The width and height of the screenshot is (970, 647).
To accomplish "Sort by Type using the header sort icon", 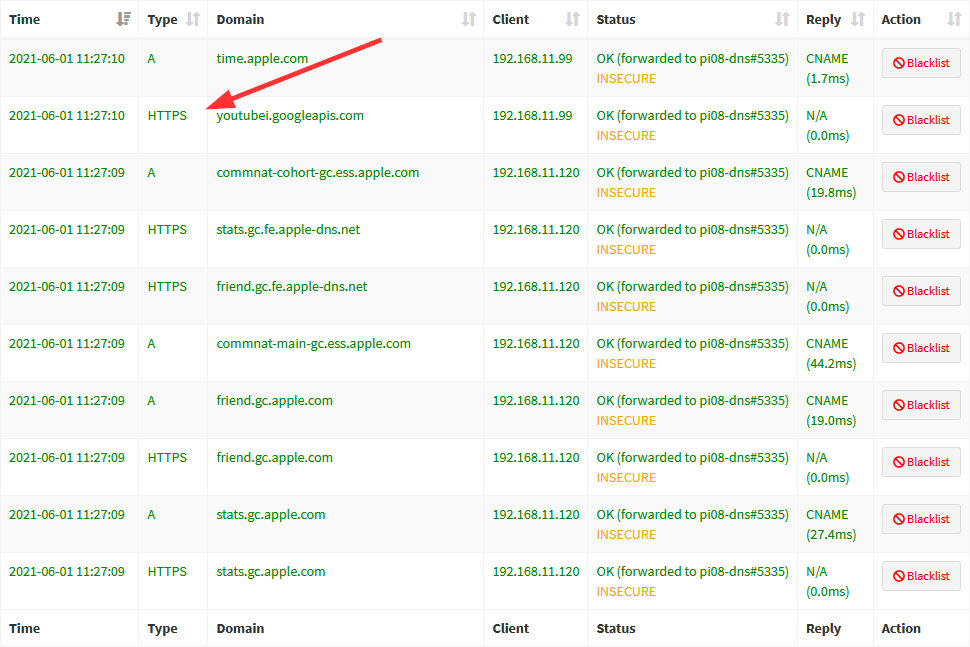I will click(x=193, y=19).
